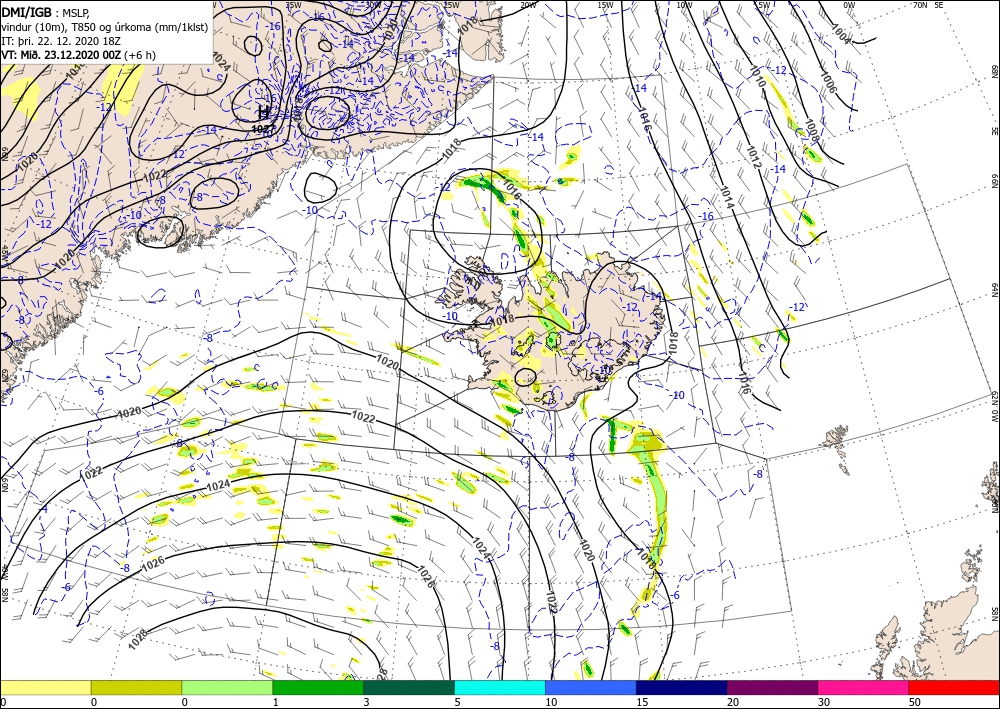Click the "DMI/IGB" title text
1000x709 pixels.
(27, 12)
